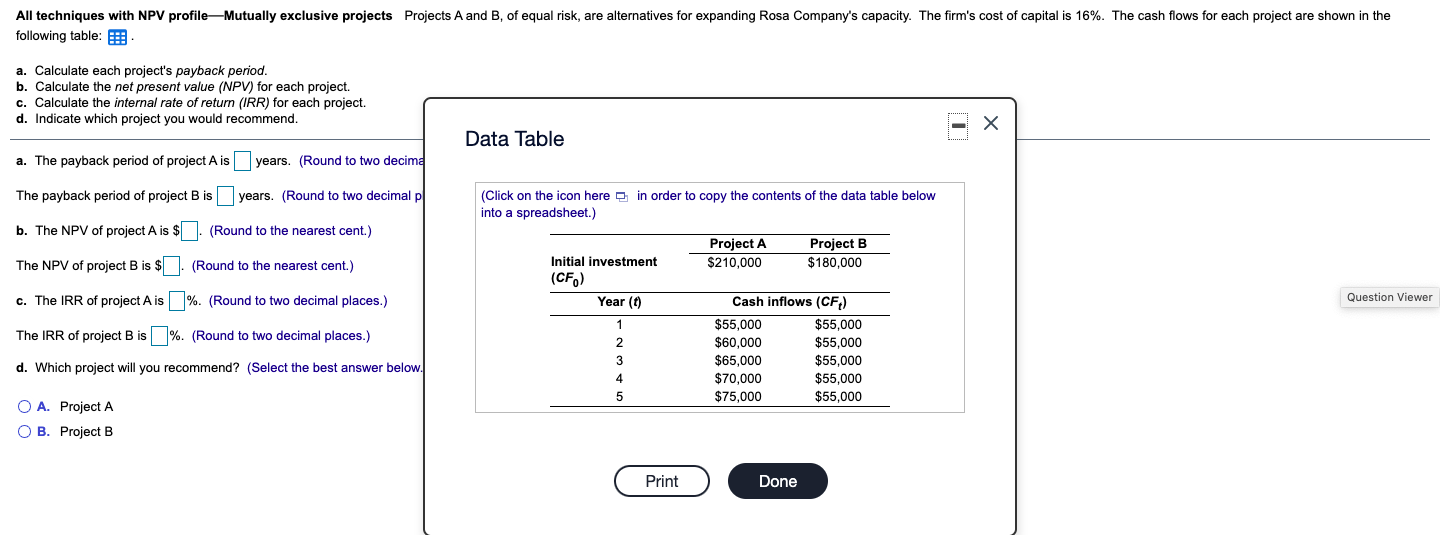The width and height of the screenshot is (1440, 535).
Task: Click the IRR of project A box
Action: pos(176,301)
